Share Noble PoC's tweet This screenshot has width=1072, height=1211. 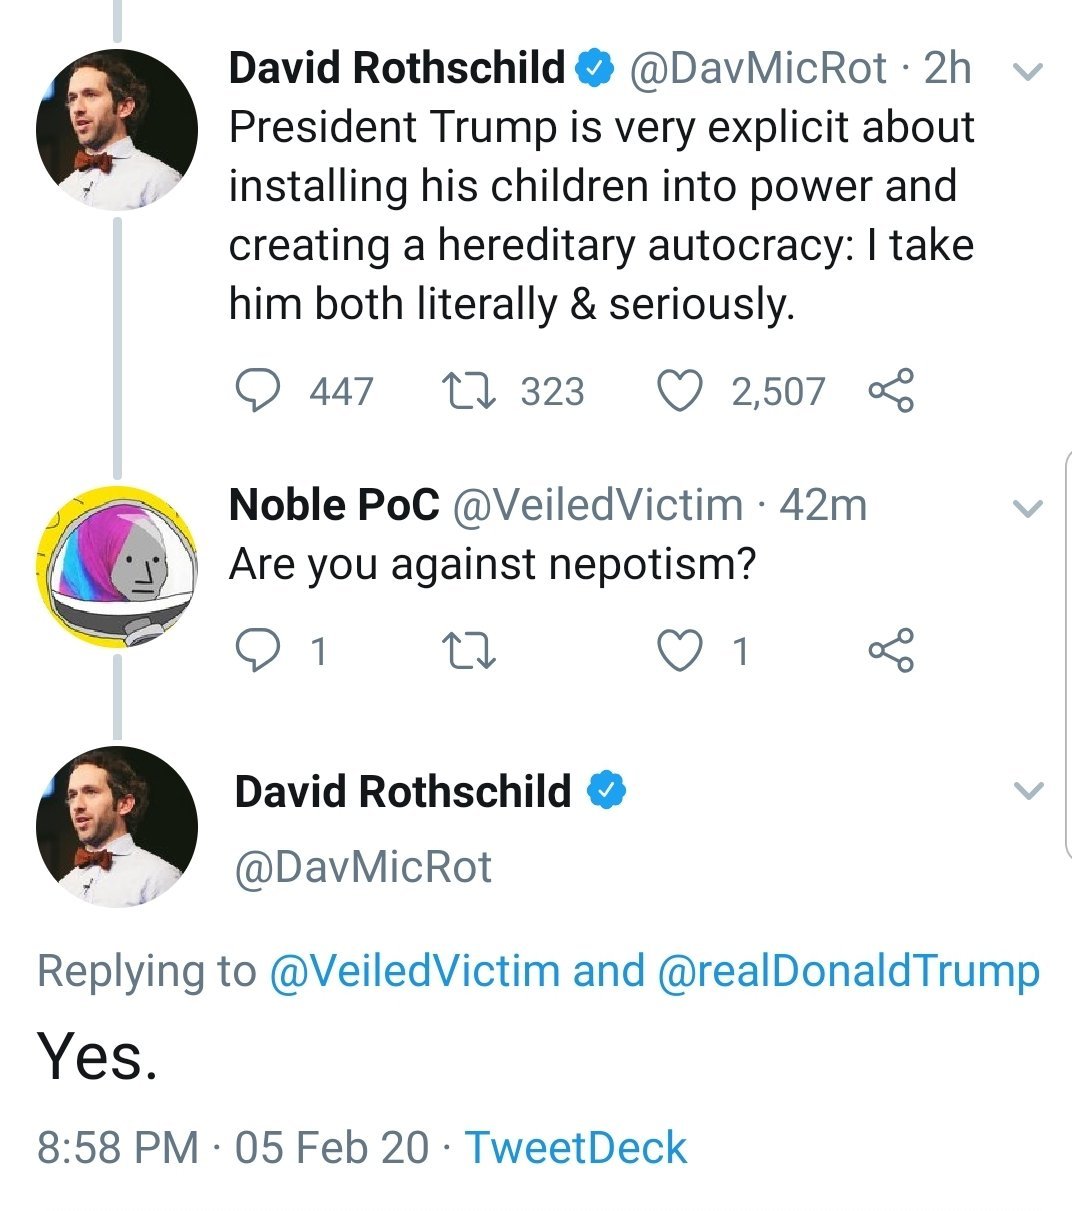pyautogui.click(x=890, y=651)
